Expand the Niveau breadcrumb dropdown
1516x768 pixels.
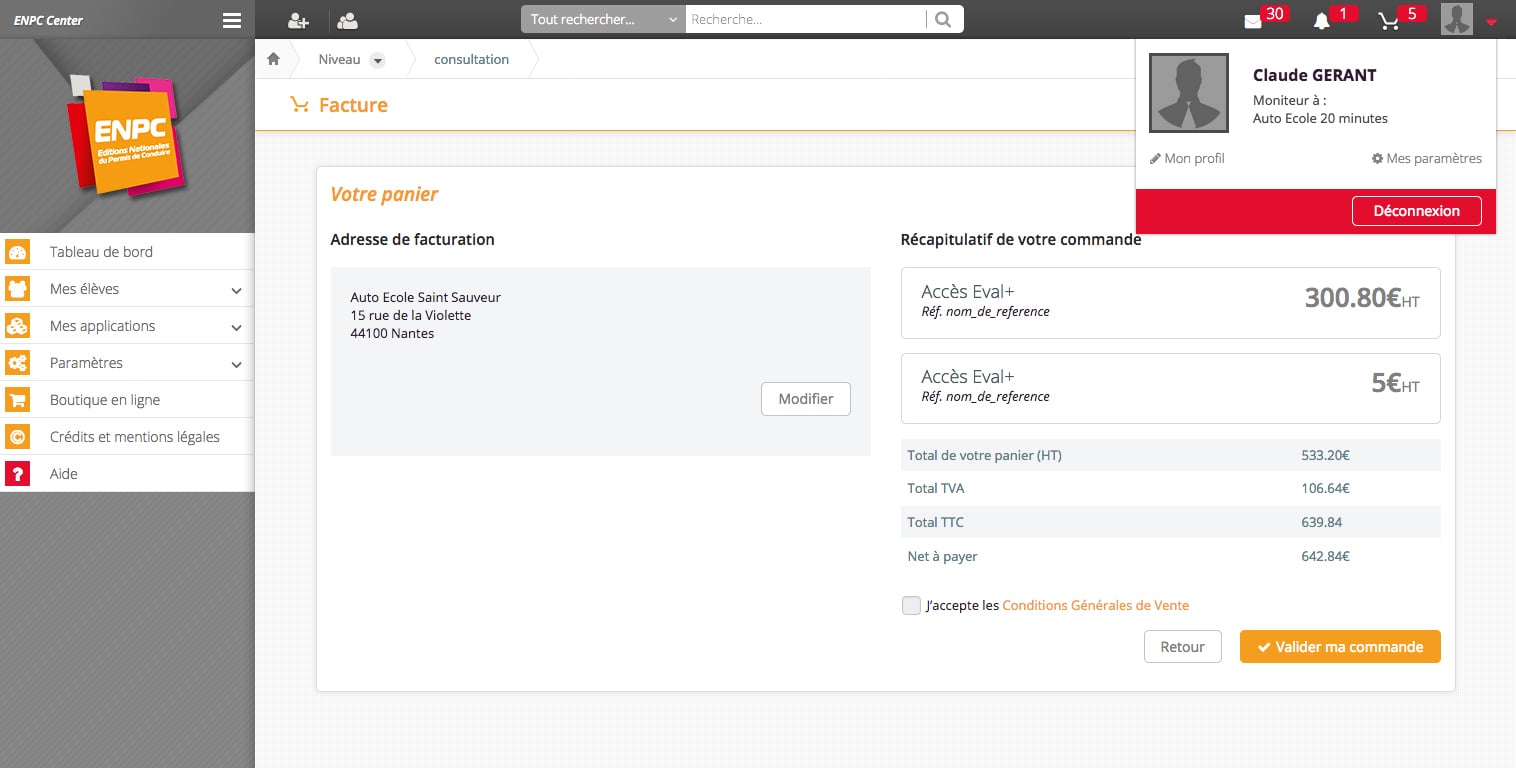(x=377, y=60)
